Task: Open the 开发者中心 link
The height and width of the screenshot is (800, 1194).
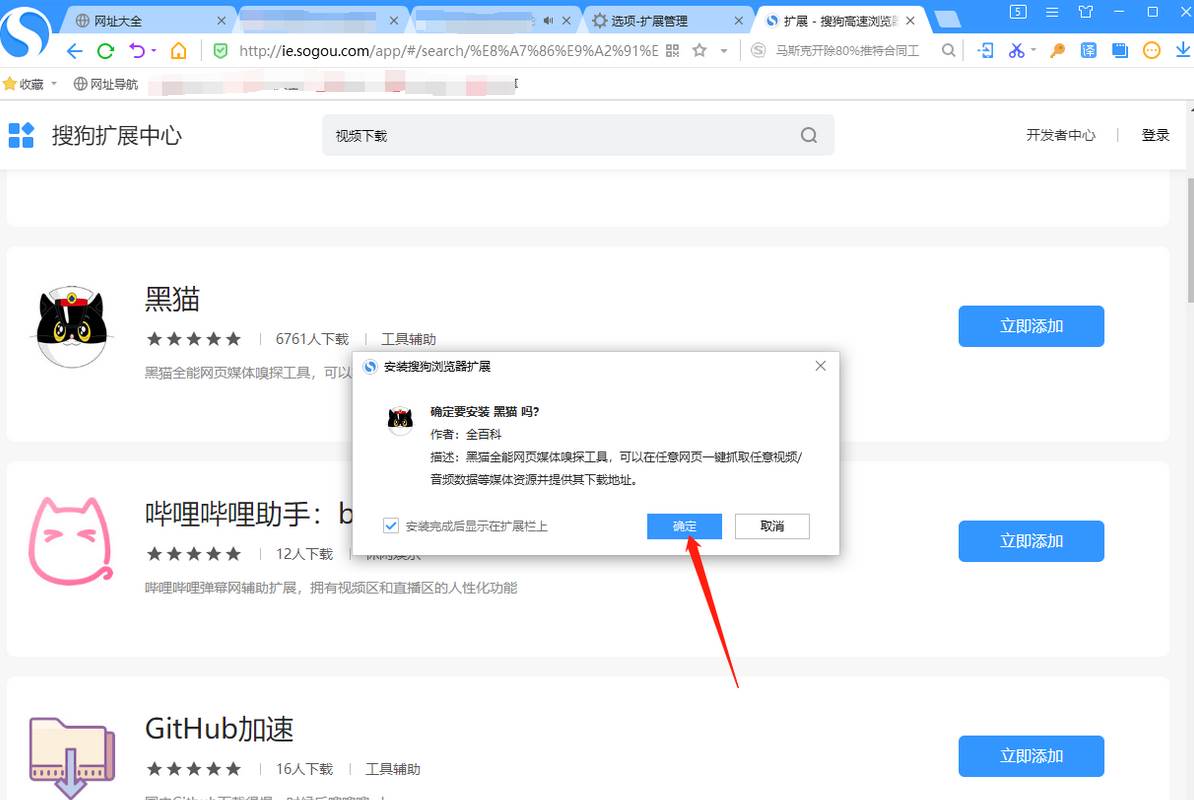Action: (x=1061, y=135)
